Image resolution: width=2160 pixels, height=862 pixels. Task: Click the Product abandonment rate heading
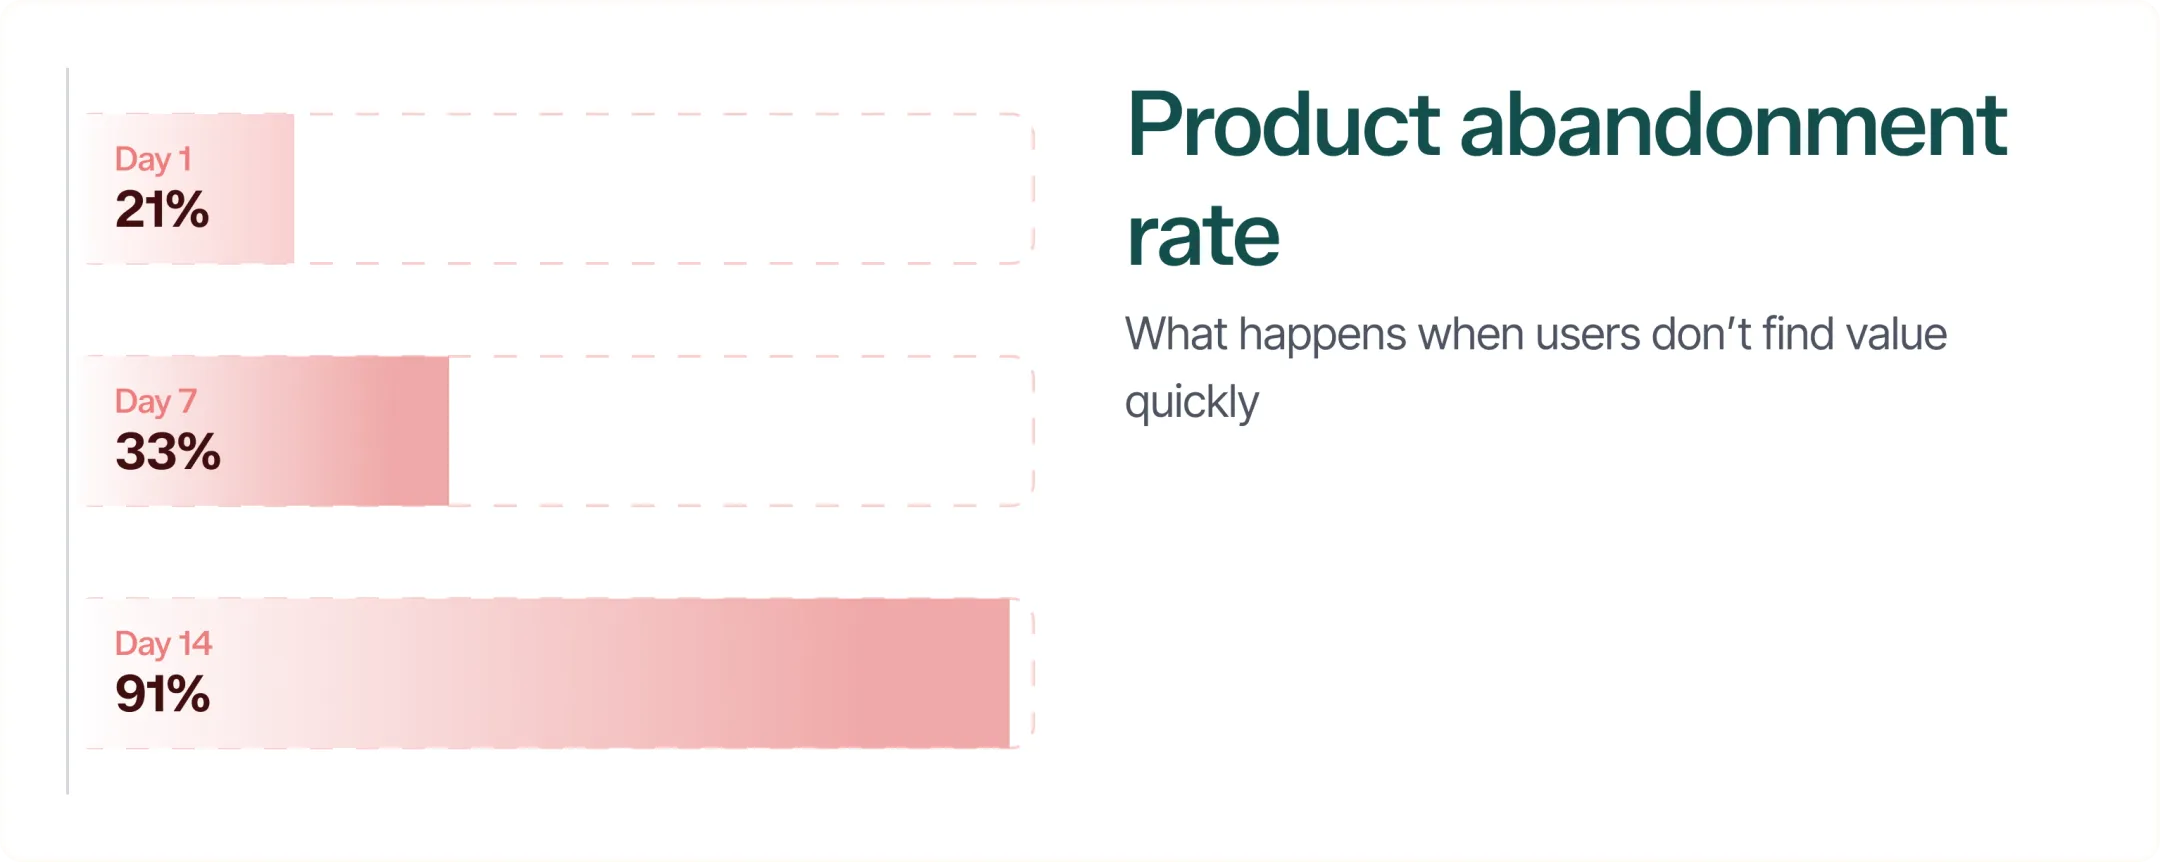tap(1566, 180)
